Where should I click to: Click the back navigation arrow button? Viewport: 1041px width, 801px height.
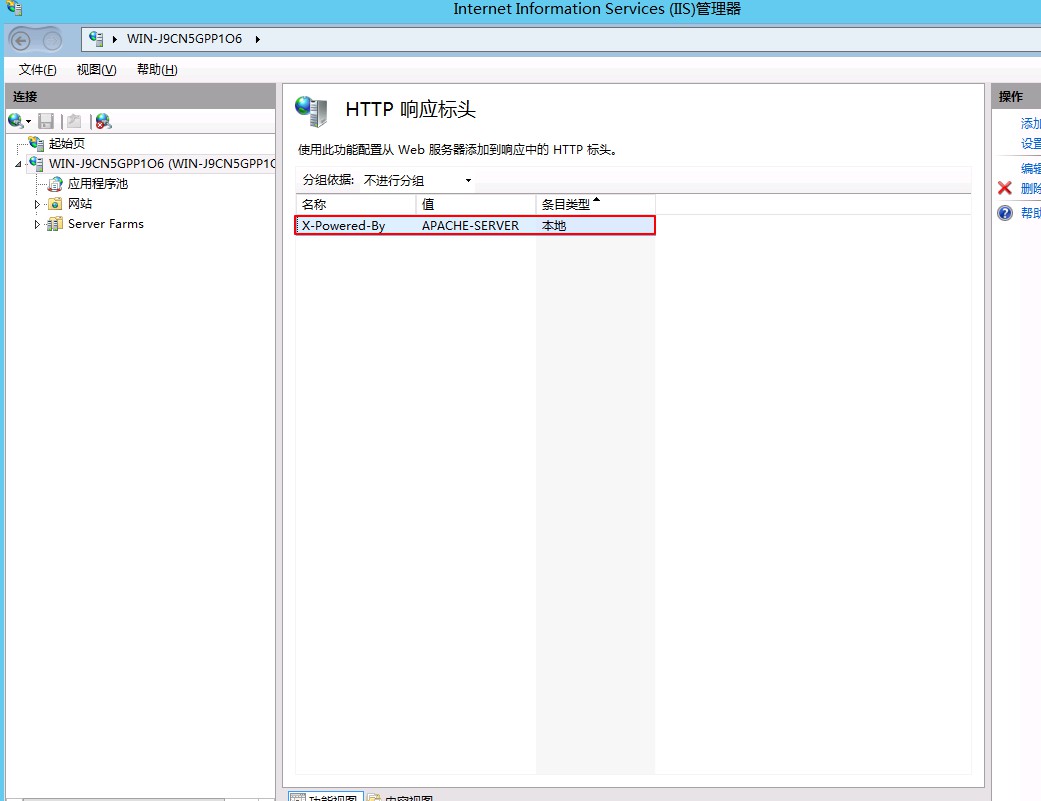pos(20,40)
